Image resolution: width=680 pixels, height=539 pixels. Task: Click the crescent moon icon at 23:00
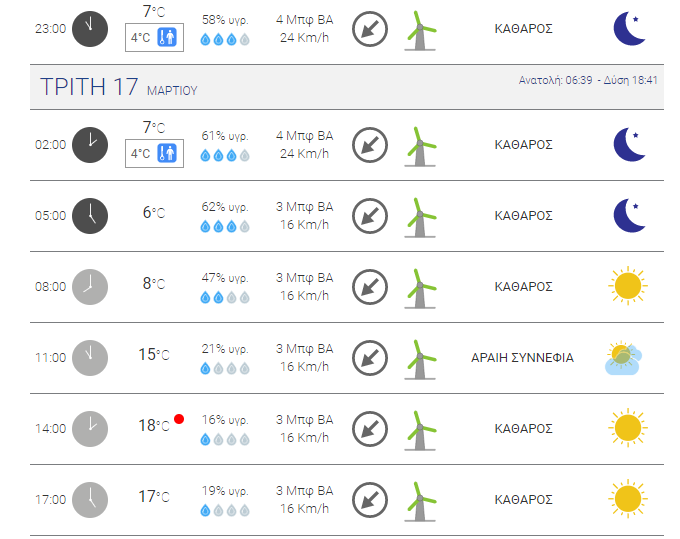630,29
